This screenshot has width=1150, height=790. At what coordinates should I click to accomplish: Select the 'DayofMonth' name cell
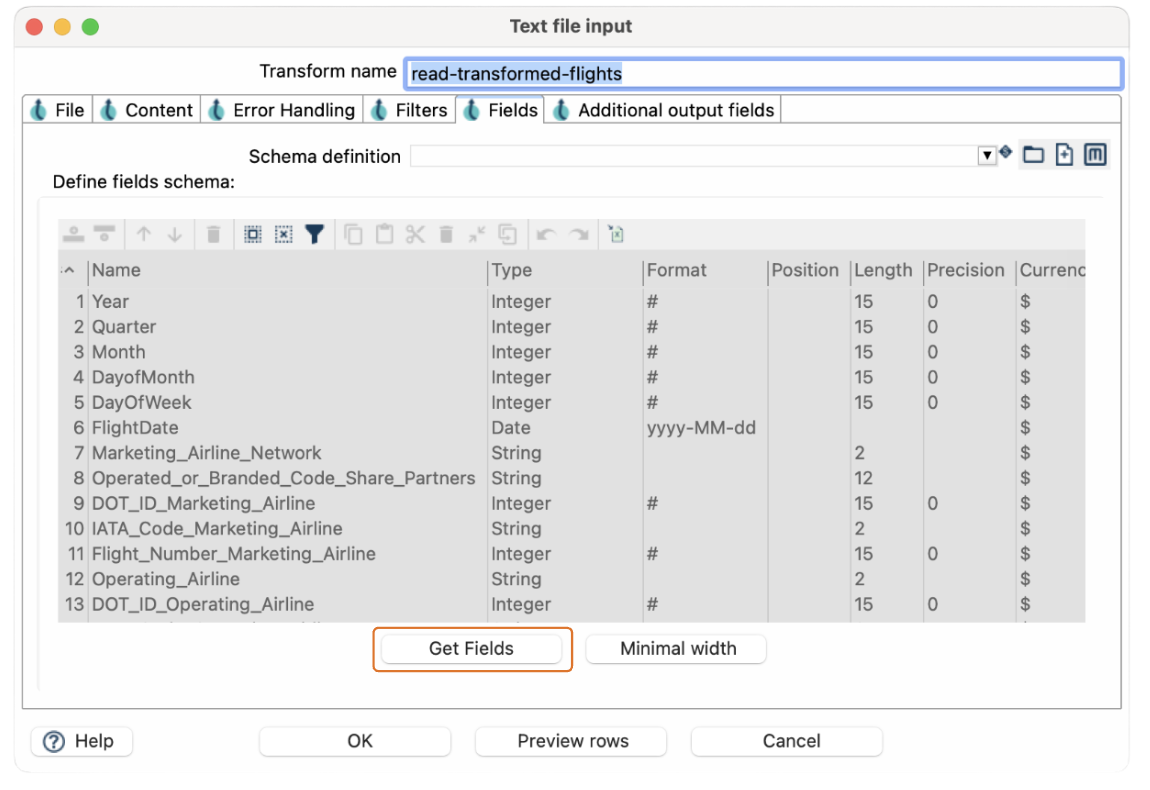pos(288,378)
